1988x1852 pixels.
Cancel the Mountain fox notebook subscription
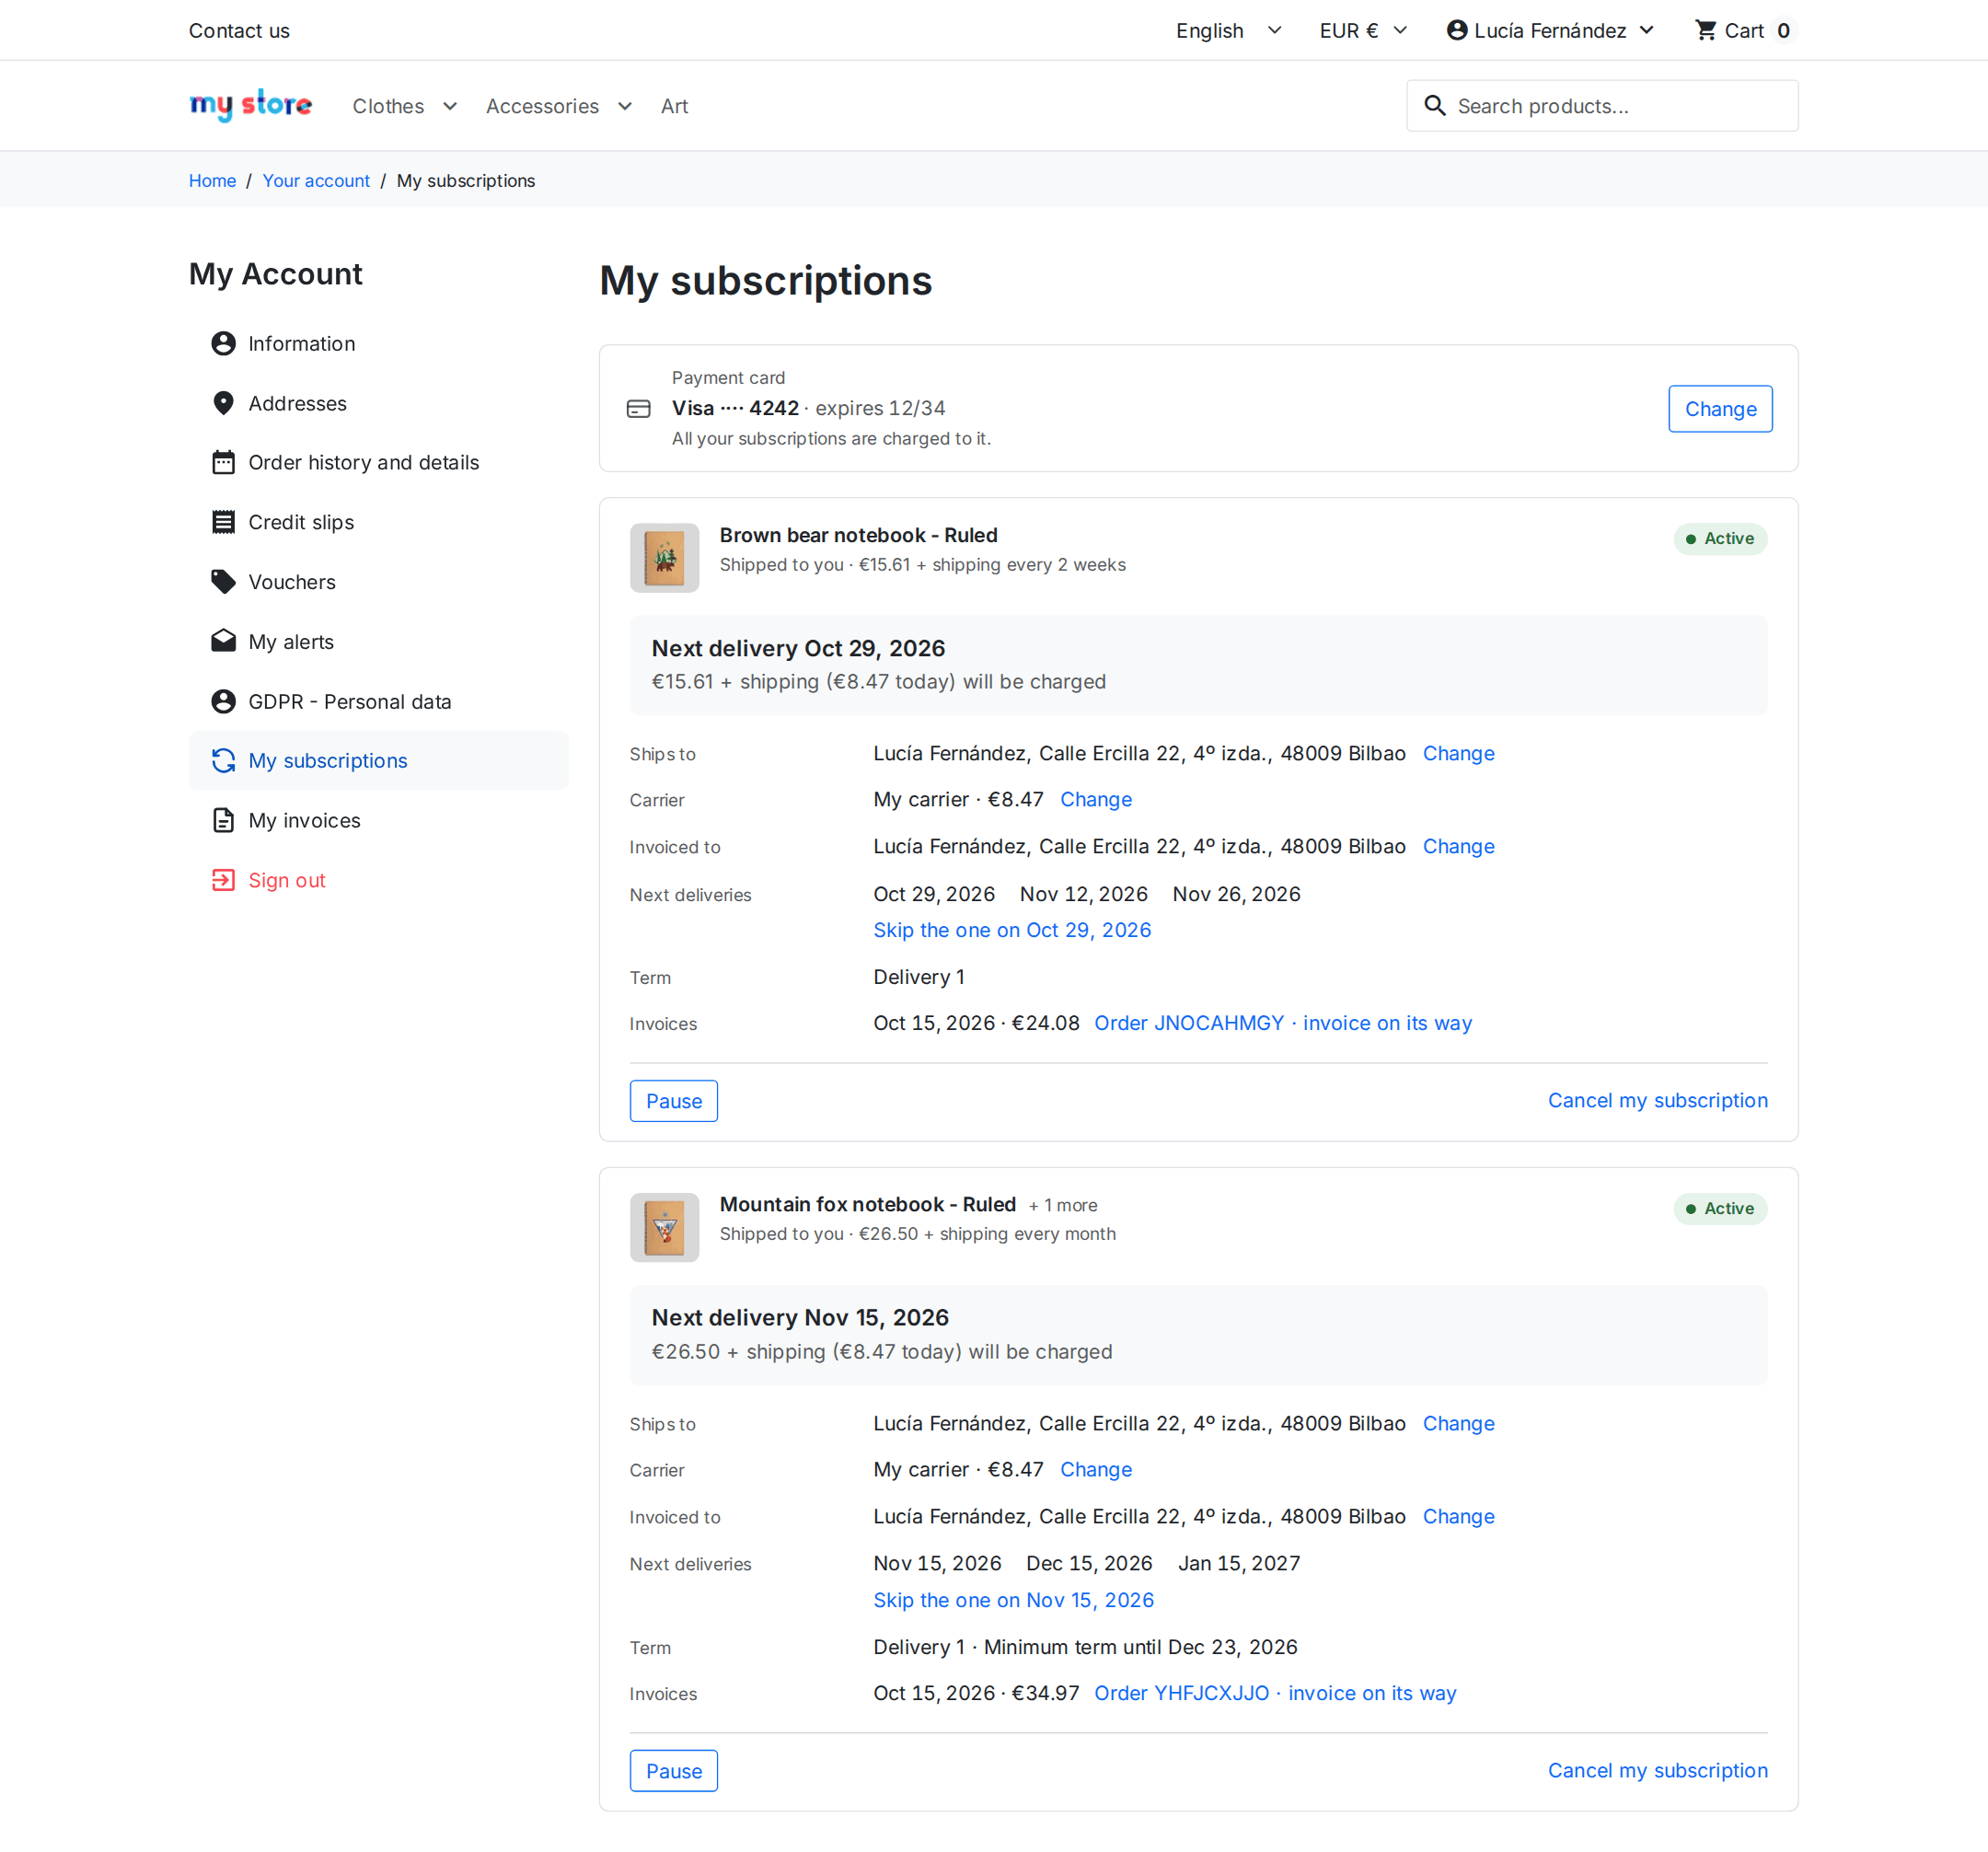click(x=1657, y=1770)
